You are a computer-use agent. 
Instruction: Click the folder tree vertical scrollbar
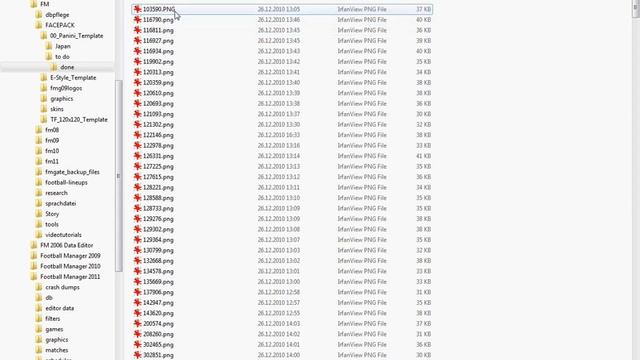click(x=119, y=176)
